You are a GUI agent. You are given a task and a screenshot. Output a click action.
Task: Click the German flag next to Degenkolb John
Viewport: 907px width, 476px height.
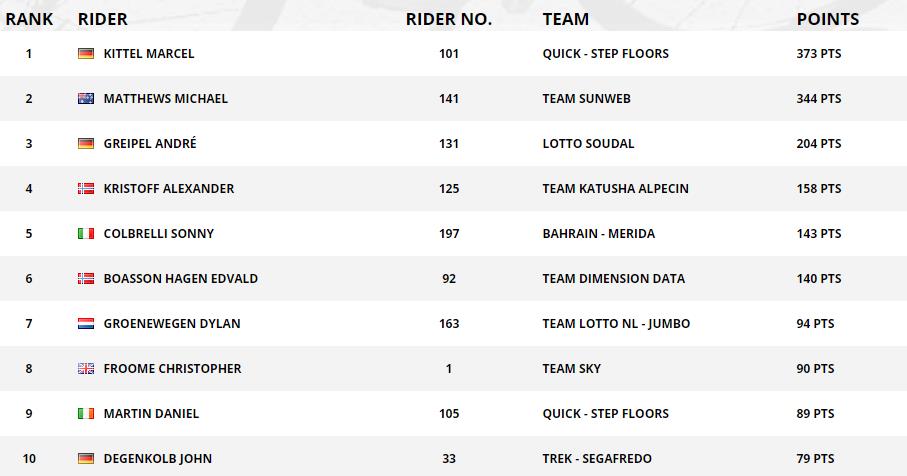86,459
